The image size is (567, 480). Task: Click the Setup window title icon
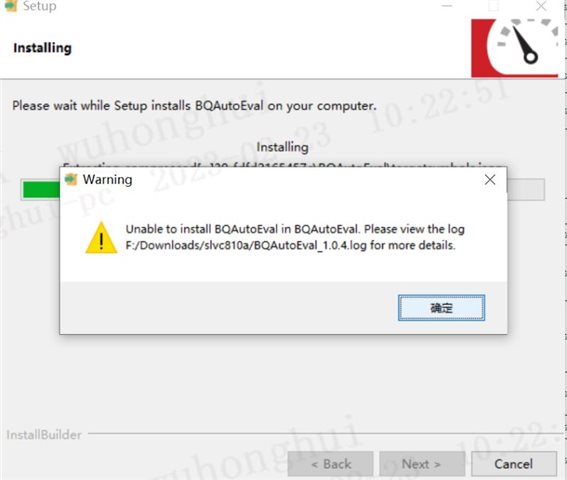[x=11, y=5]
